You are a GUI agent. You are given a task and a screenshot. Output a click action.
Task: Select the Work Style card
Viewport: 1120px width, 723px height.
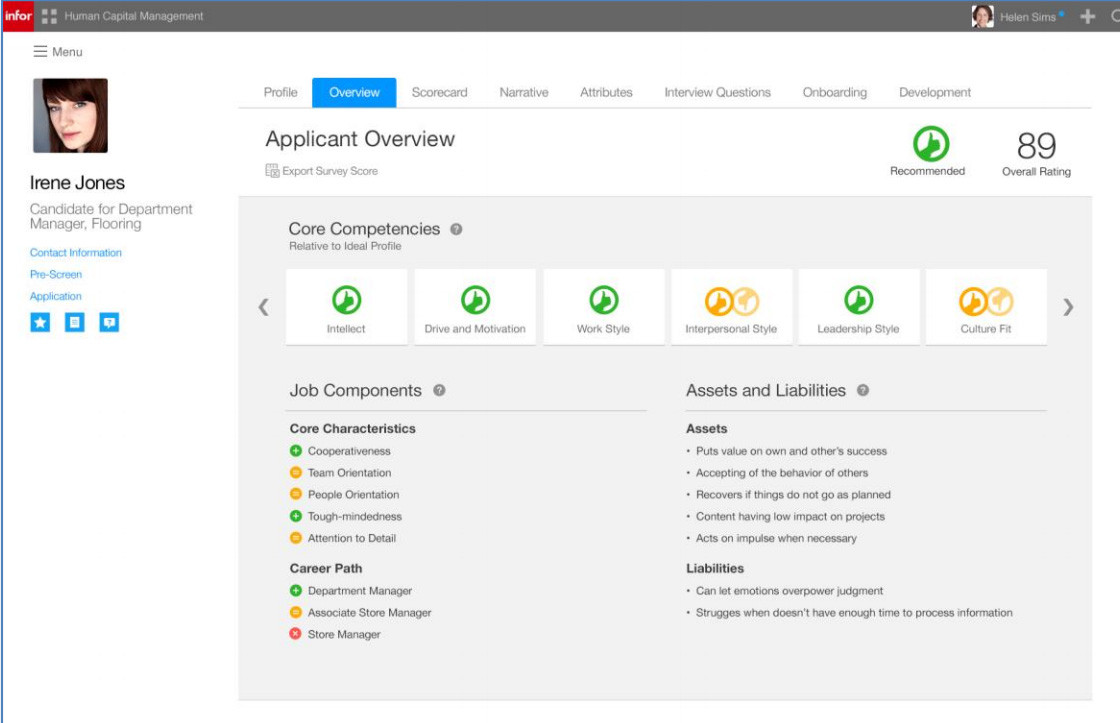point(604,307)
